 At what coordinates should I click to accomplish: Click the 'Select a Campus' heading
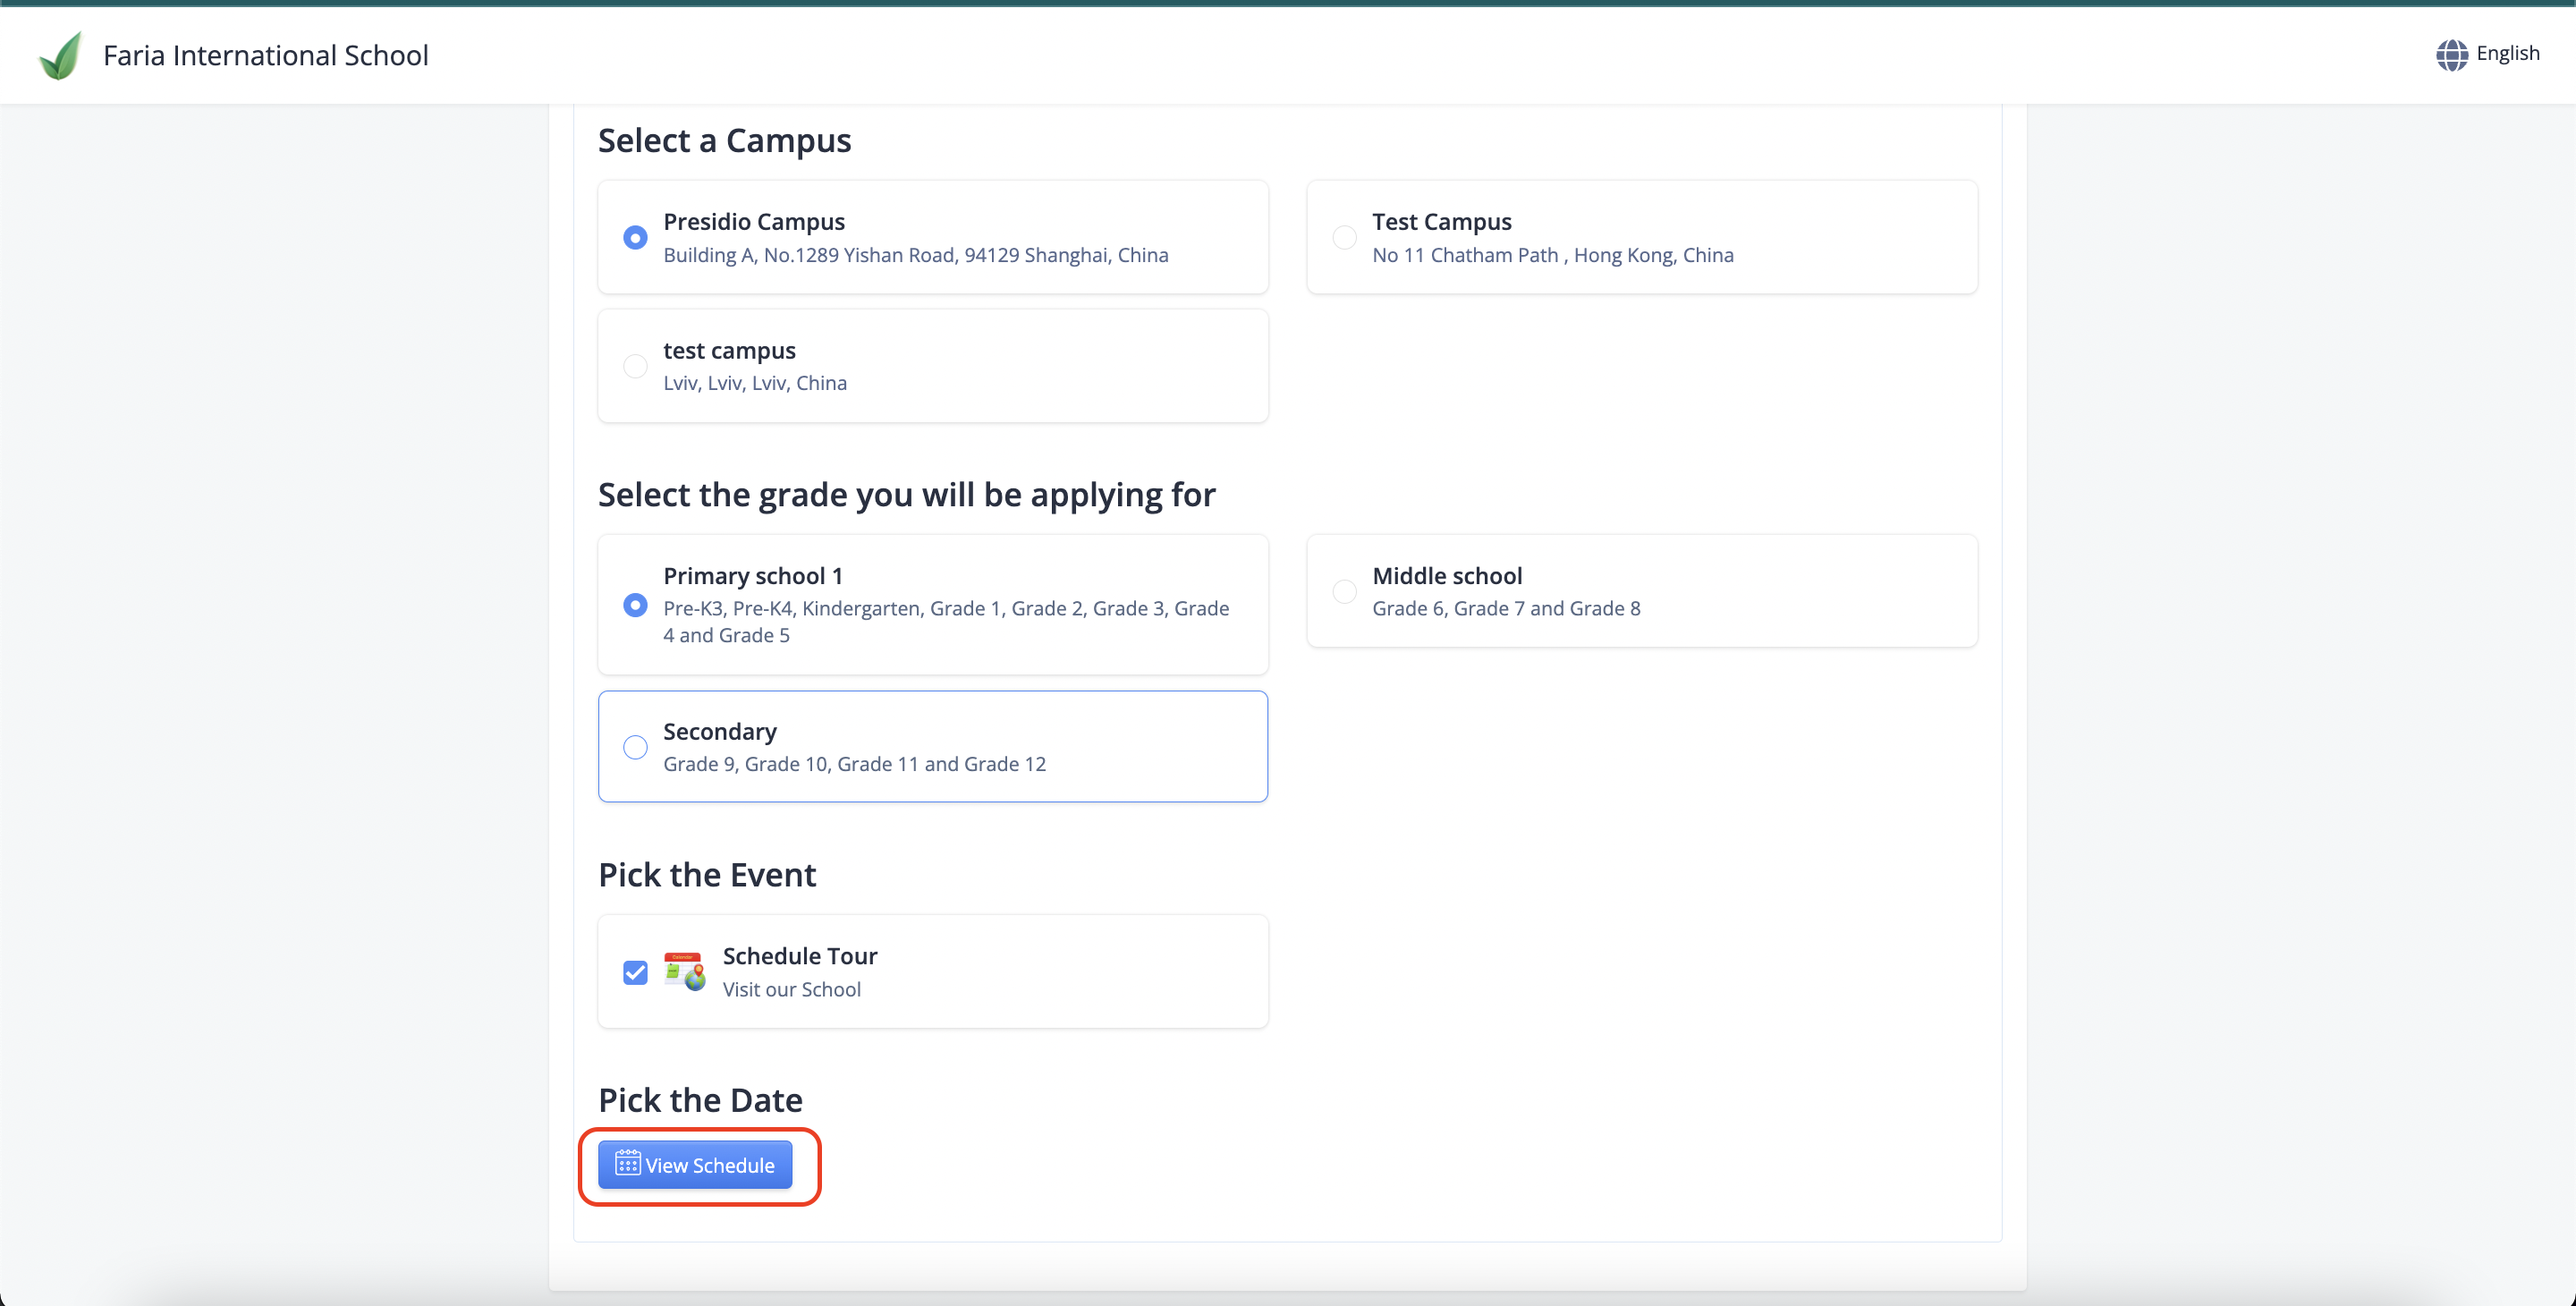724,140
